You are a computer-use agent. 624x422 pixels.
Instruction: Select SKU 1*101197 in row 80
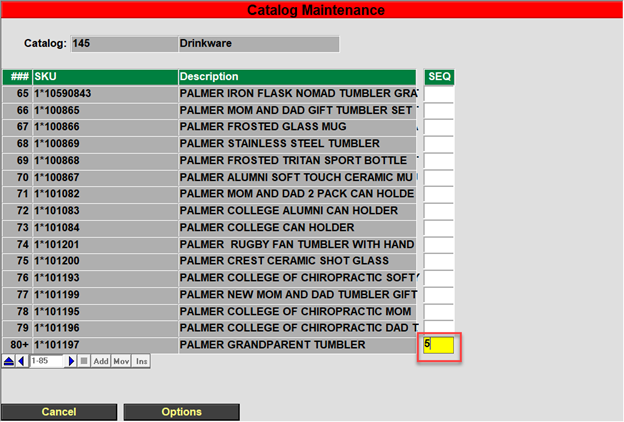point(104,346)
